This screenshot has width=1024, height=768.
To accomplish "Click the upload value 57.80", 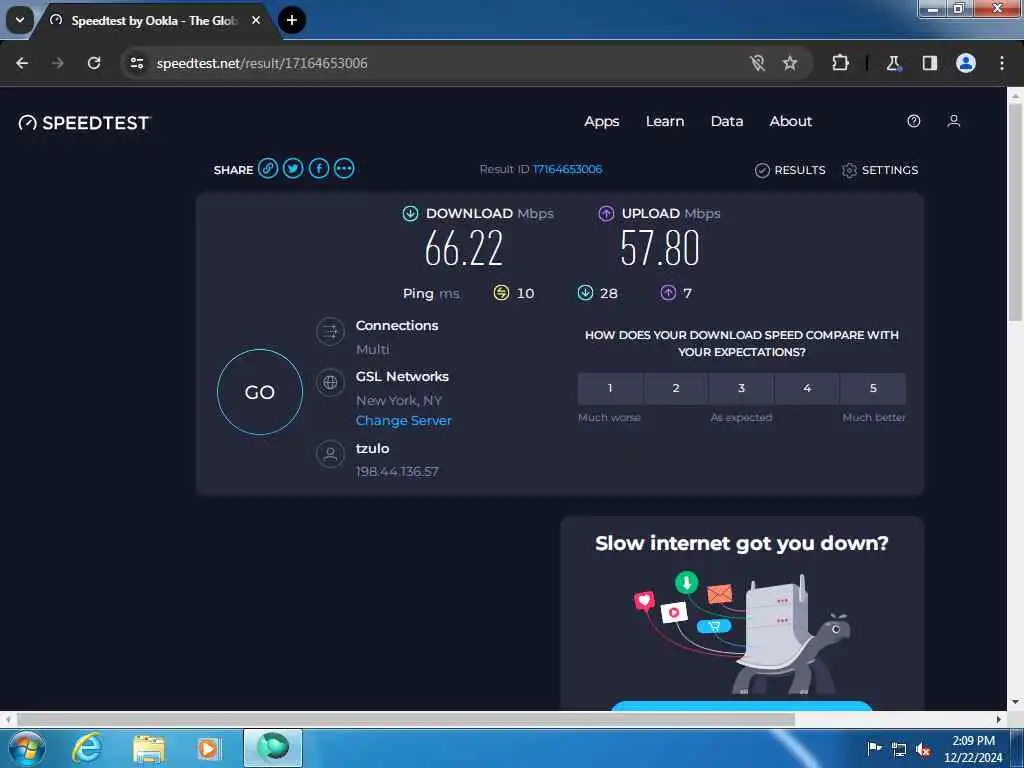I will [x=660, y=248].
